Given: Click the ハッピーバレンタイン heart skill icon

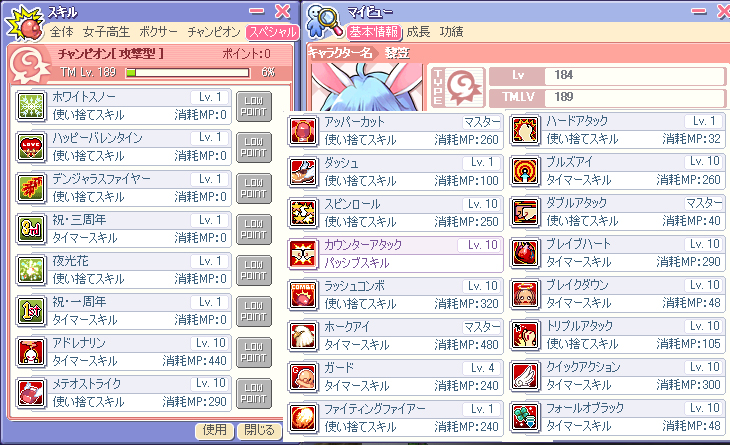Looking at the screenshot, I should (31, 147).
